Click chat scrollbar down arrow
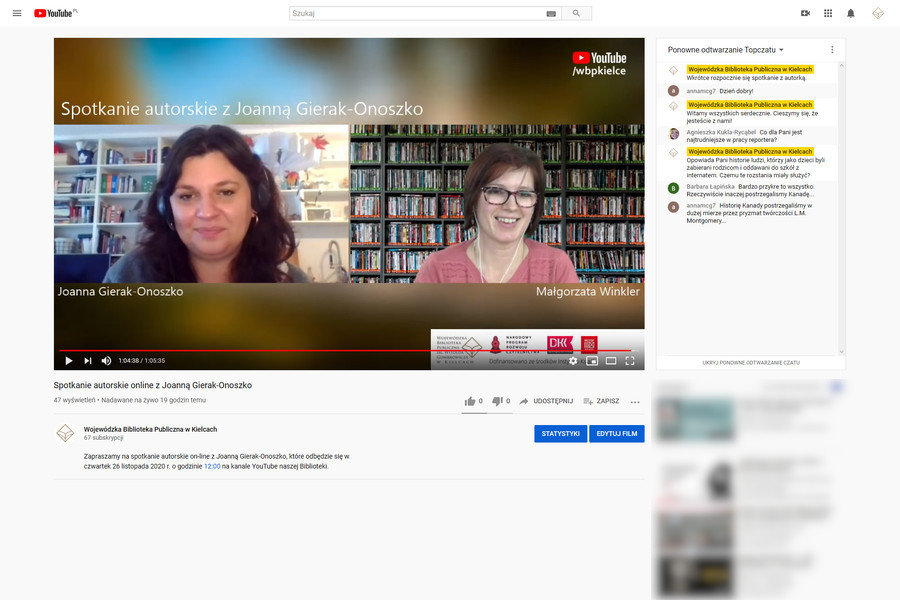 tap(841, 351)
